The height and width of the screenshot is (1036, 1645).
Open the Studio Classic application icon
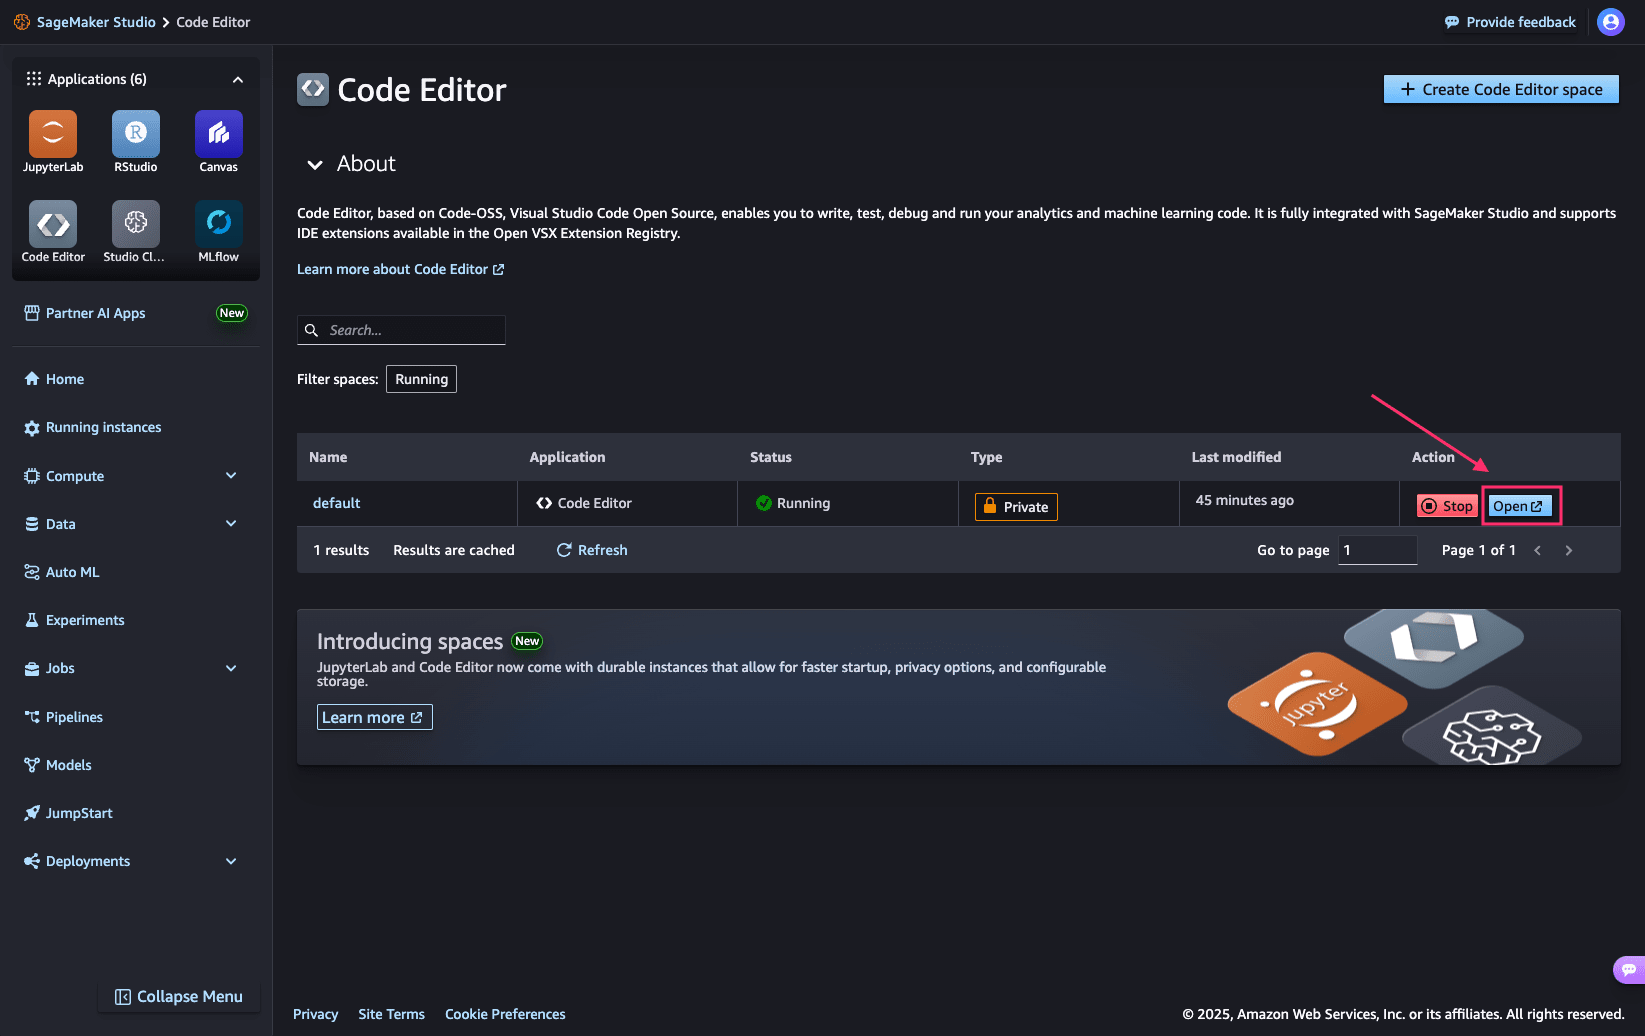pos(136,224)
